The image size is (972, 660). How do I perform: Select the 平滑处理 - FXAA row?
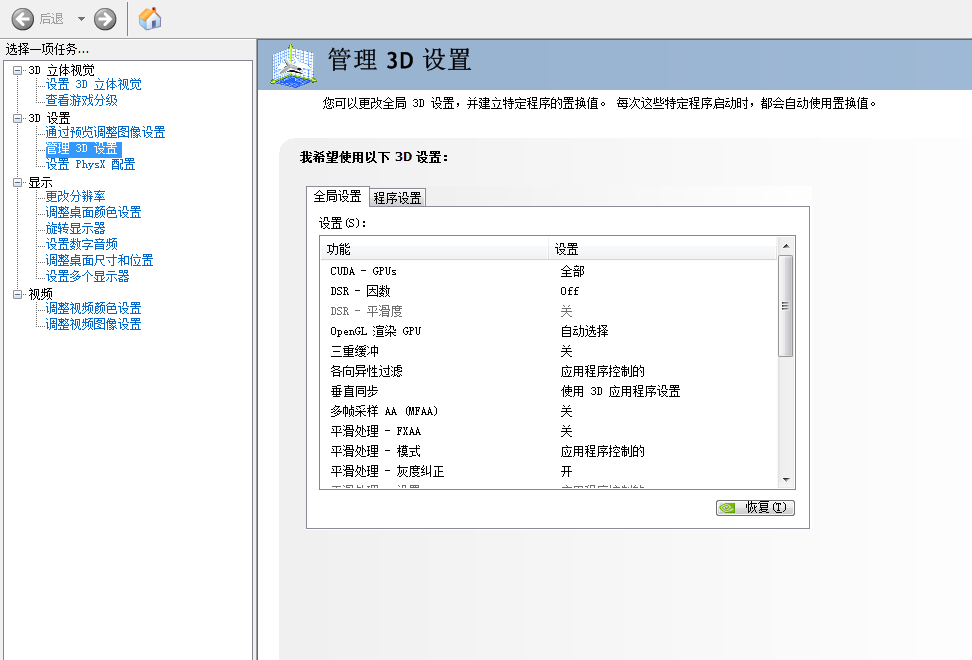549,431
